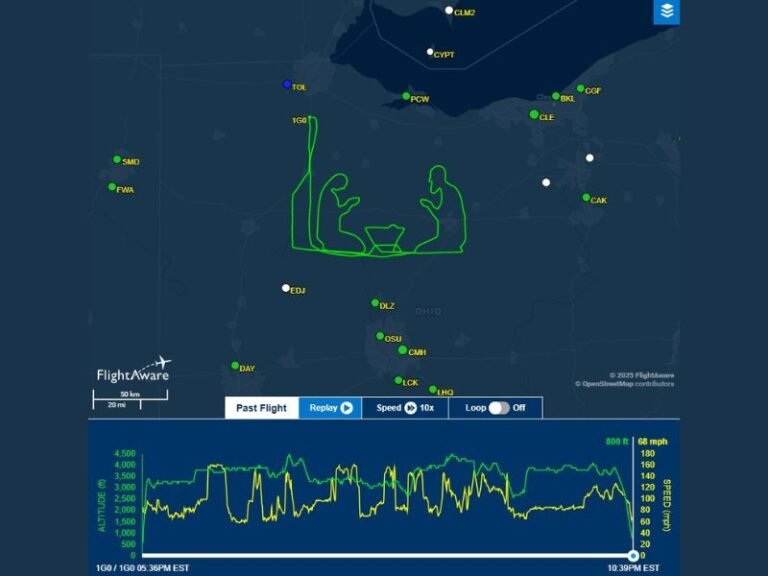The width and height of the screenshot is (768, 576).
Task: Click the CMH airport marker
Action: pos(403,350)
